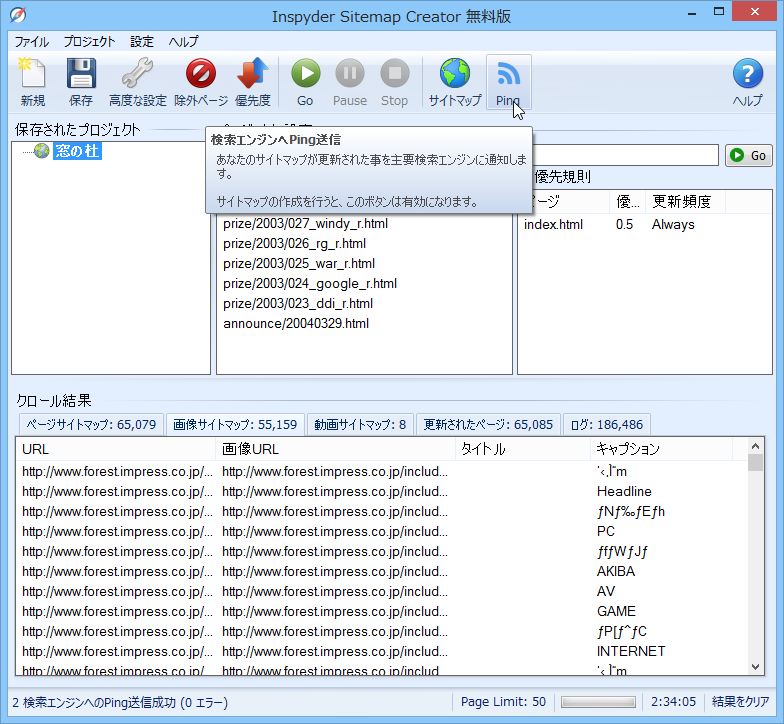Switch to 動画サイトマップ: 8 tab
The width and height of the screenshot is (784, 724).
click(360, 424)
